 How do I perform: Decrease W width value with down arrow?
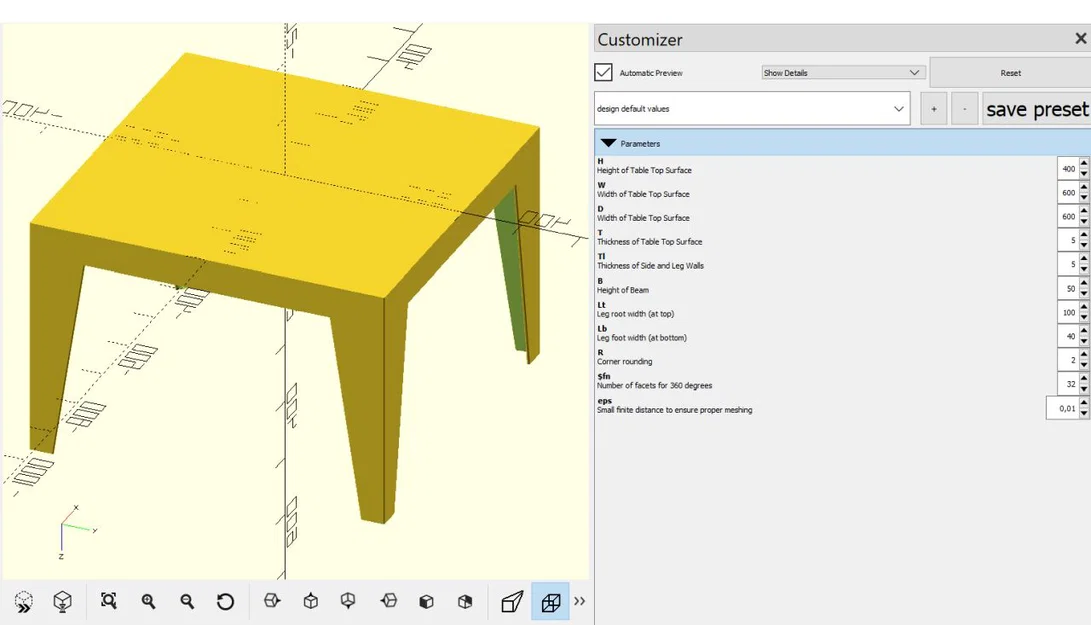[x=1083, y=198]
